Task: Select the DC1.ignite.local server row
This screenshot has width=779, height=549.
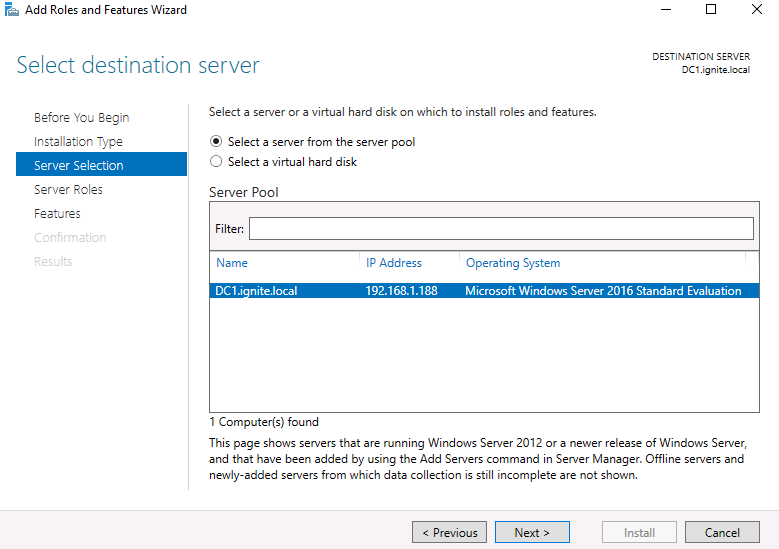Action: point(484,291)
